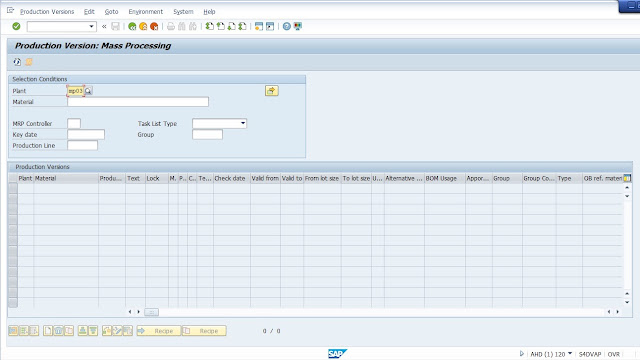
Task: Click the Check date column header
Action: [232, 178]
